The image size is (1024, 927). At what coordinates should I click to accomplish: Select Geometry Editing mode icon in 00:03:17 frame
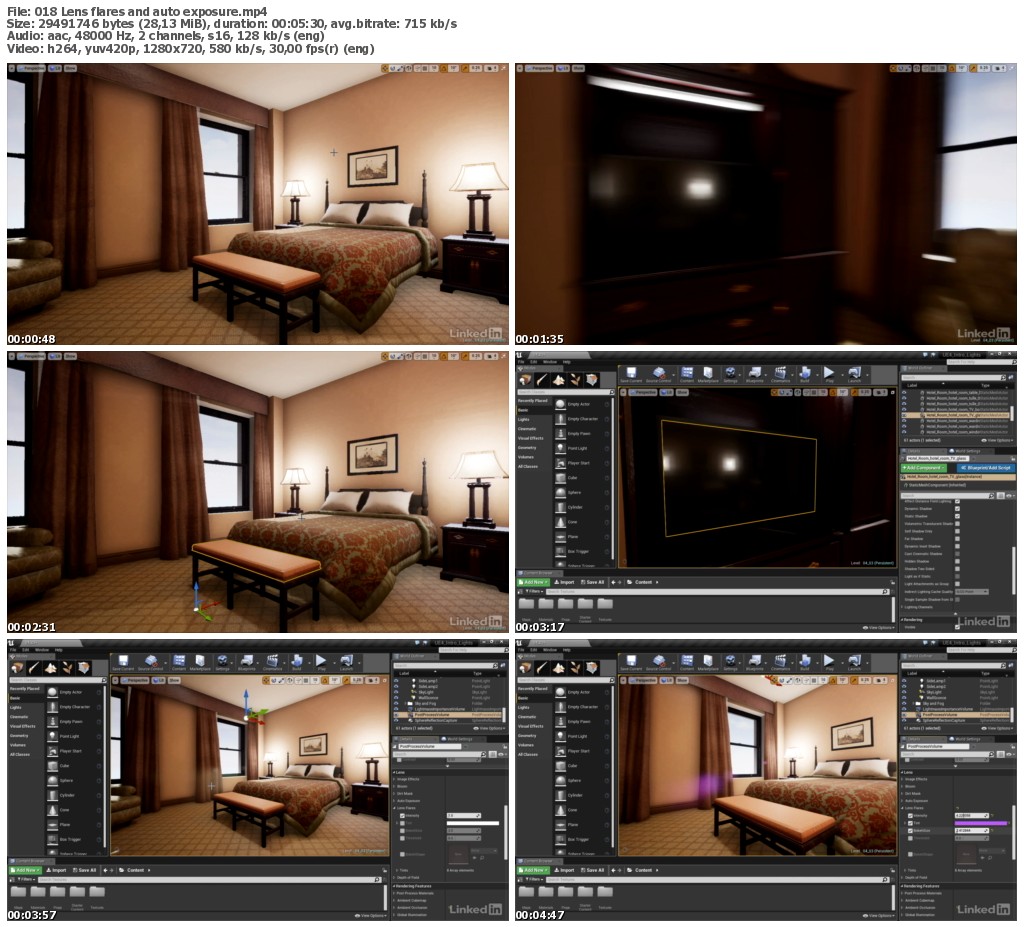coord(592,380)
